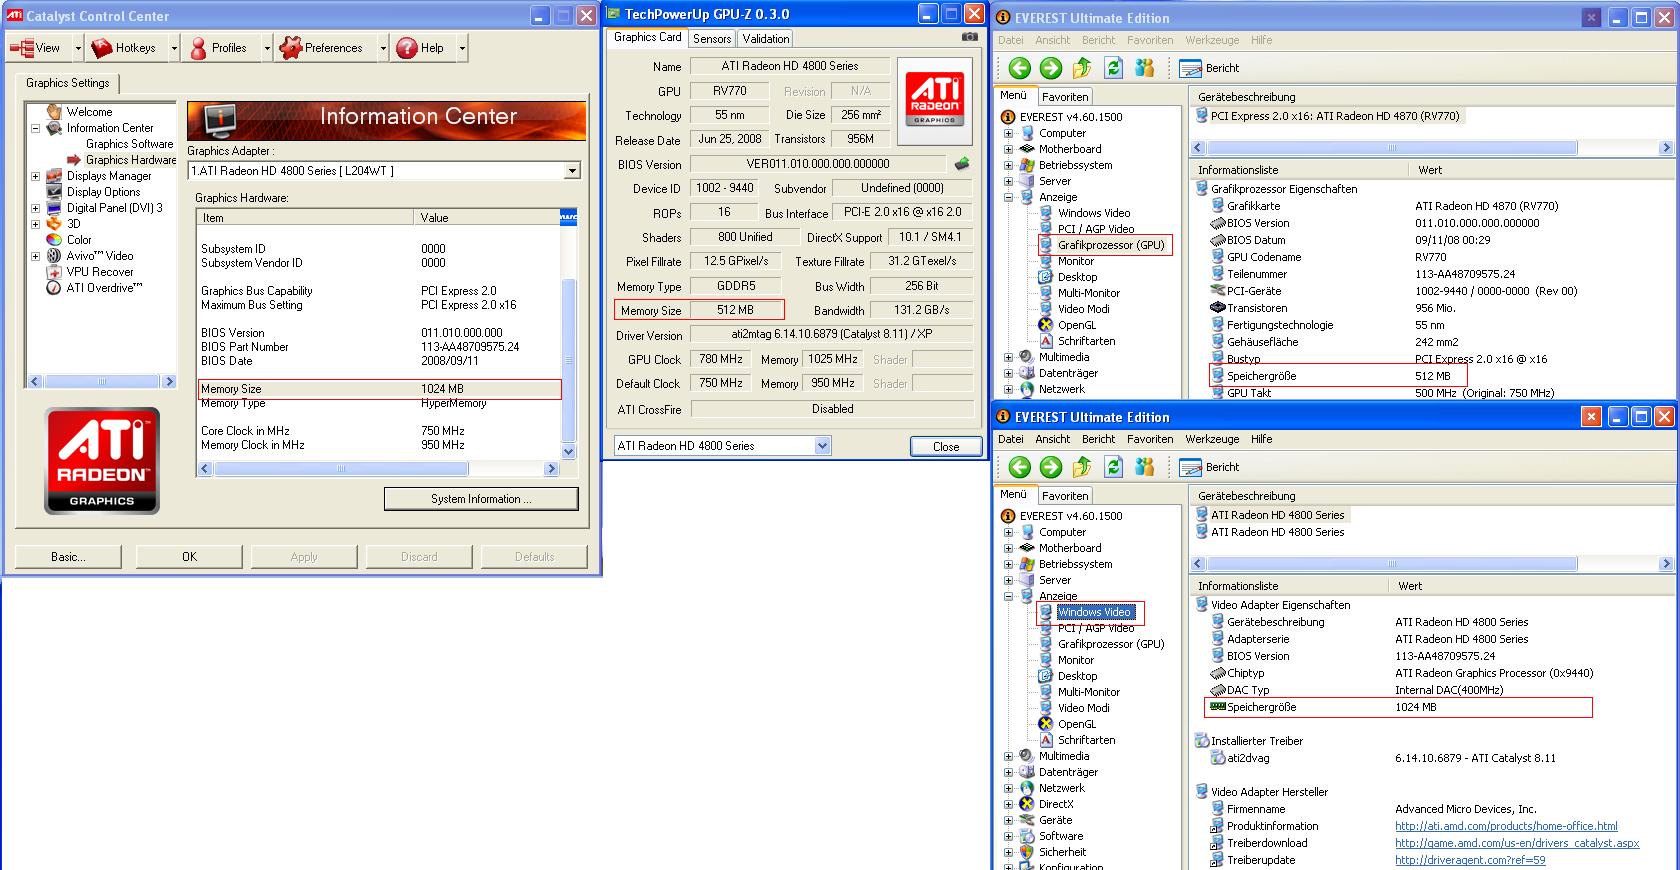The width and height of the screenshot is (1680, 870).
Task: Click the up-level icon in top EVEREST toolbar
Action: pyautogui.click(x=1082, y=68)
